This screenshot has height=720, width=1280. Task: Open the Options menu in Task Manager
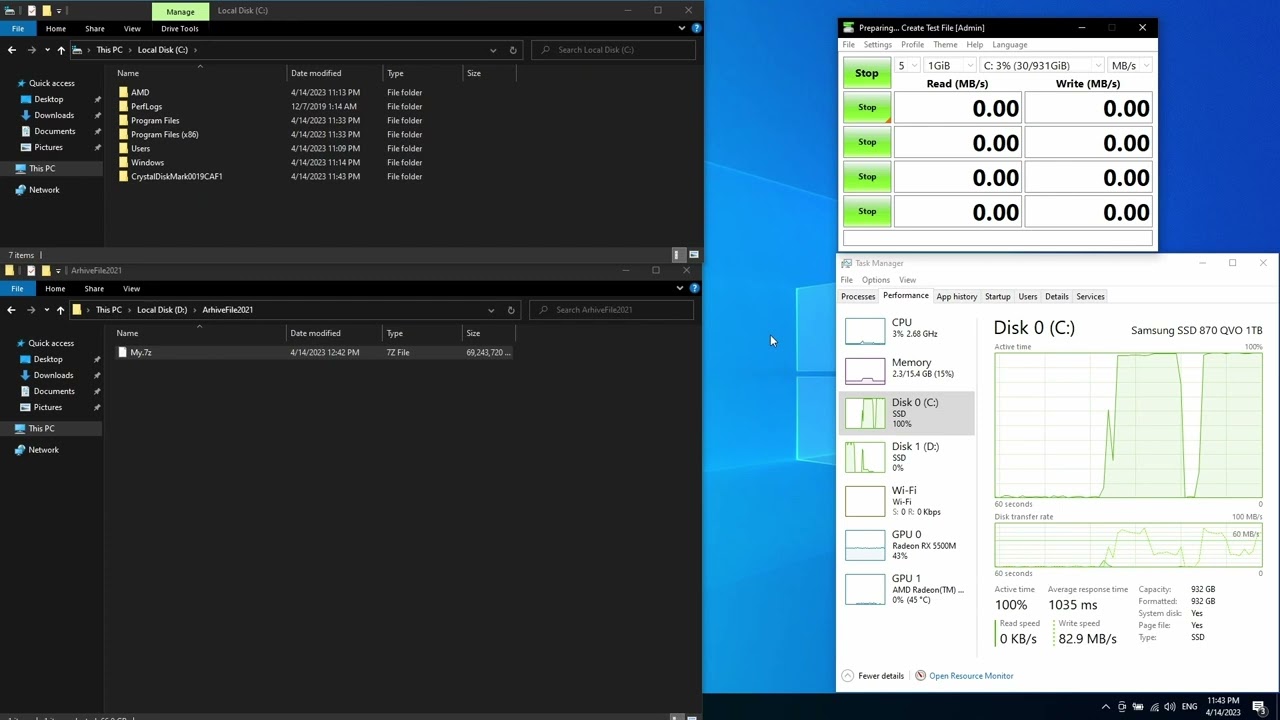coord(875,280)
